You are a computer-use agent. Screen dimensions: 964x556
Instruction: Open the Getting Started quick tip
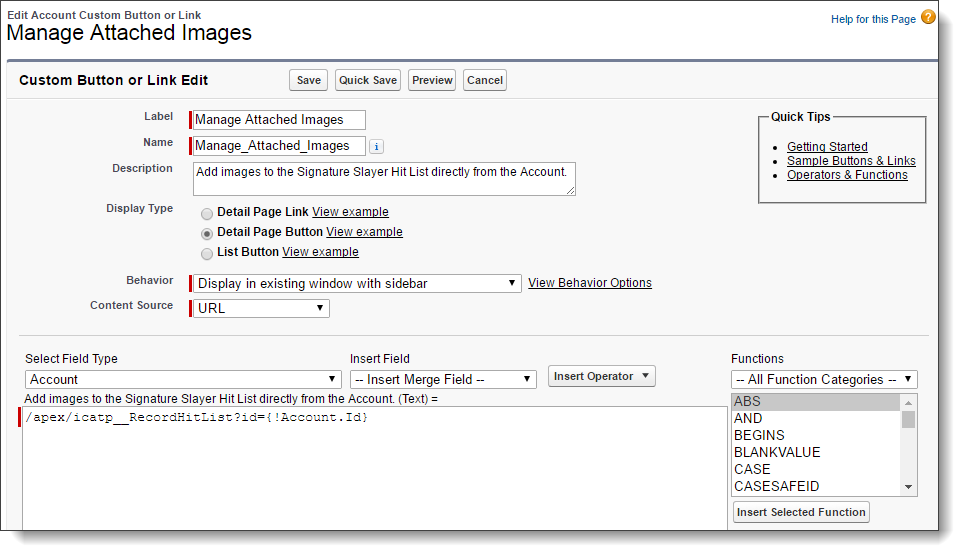point(827,146)
